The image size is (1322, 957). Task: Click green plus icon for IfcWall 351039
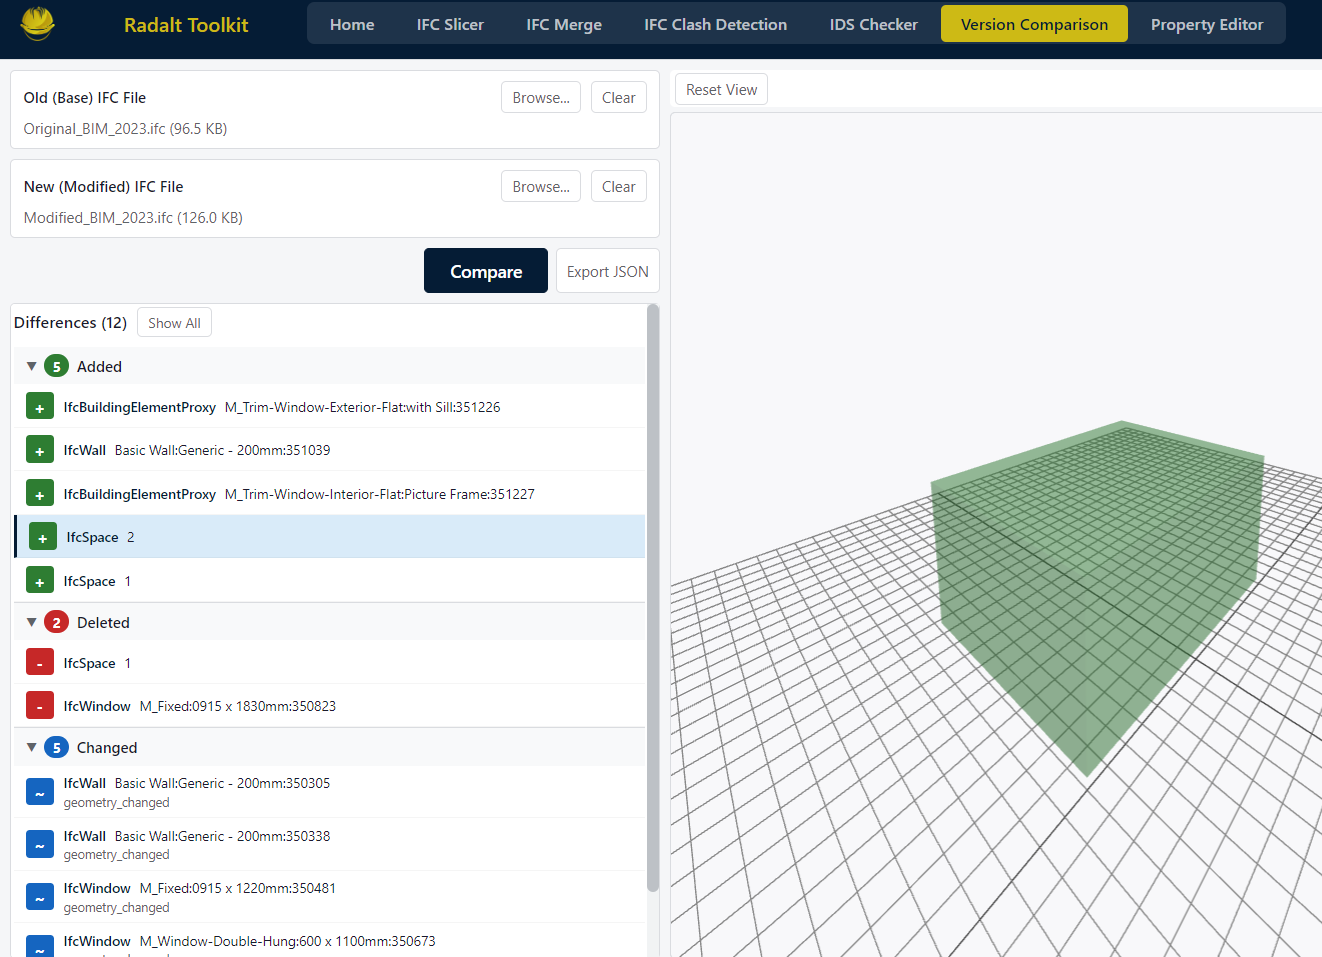click(40, 451)
